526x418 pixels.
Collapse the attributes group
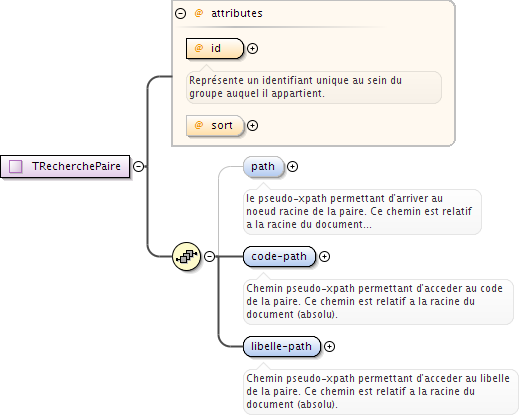pyautogui.click(x=180, y=13)
